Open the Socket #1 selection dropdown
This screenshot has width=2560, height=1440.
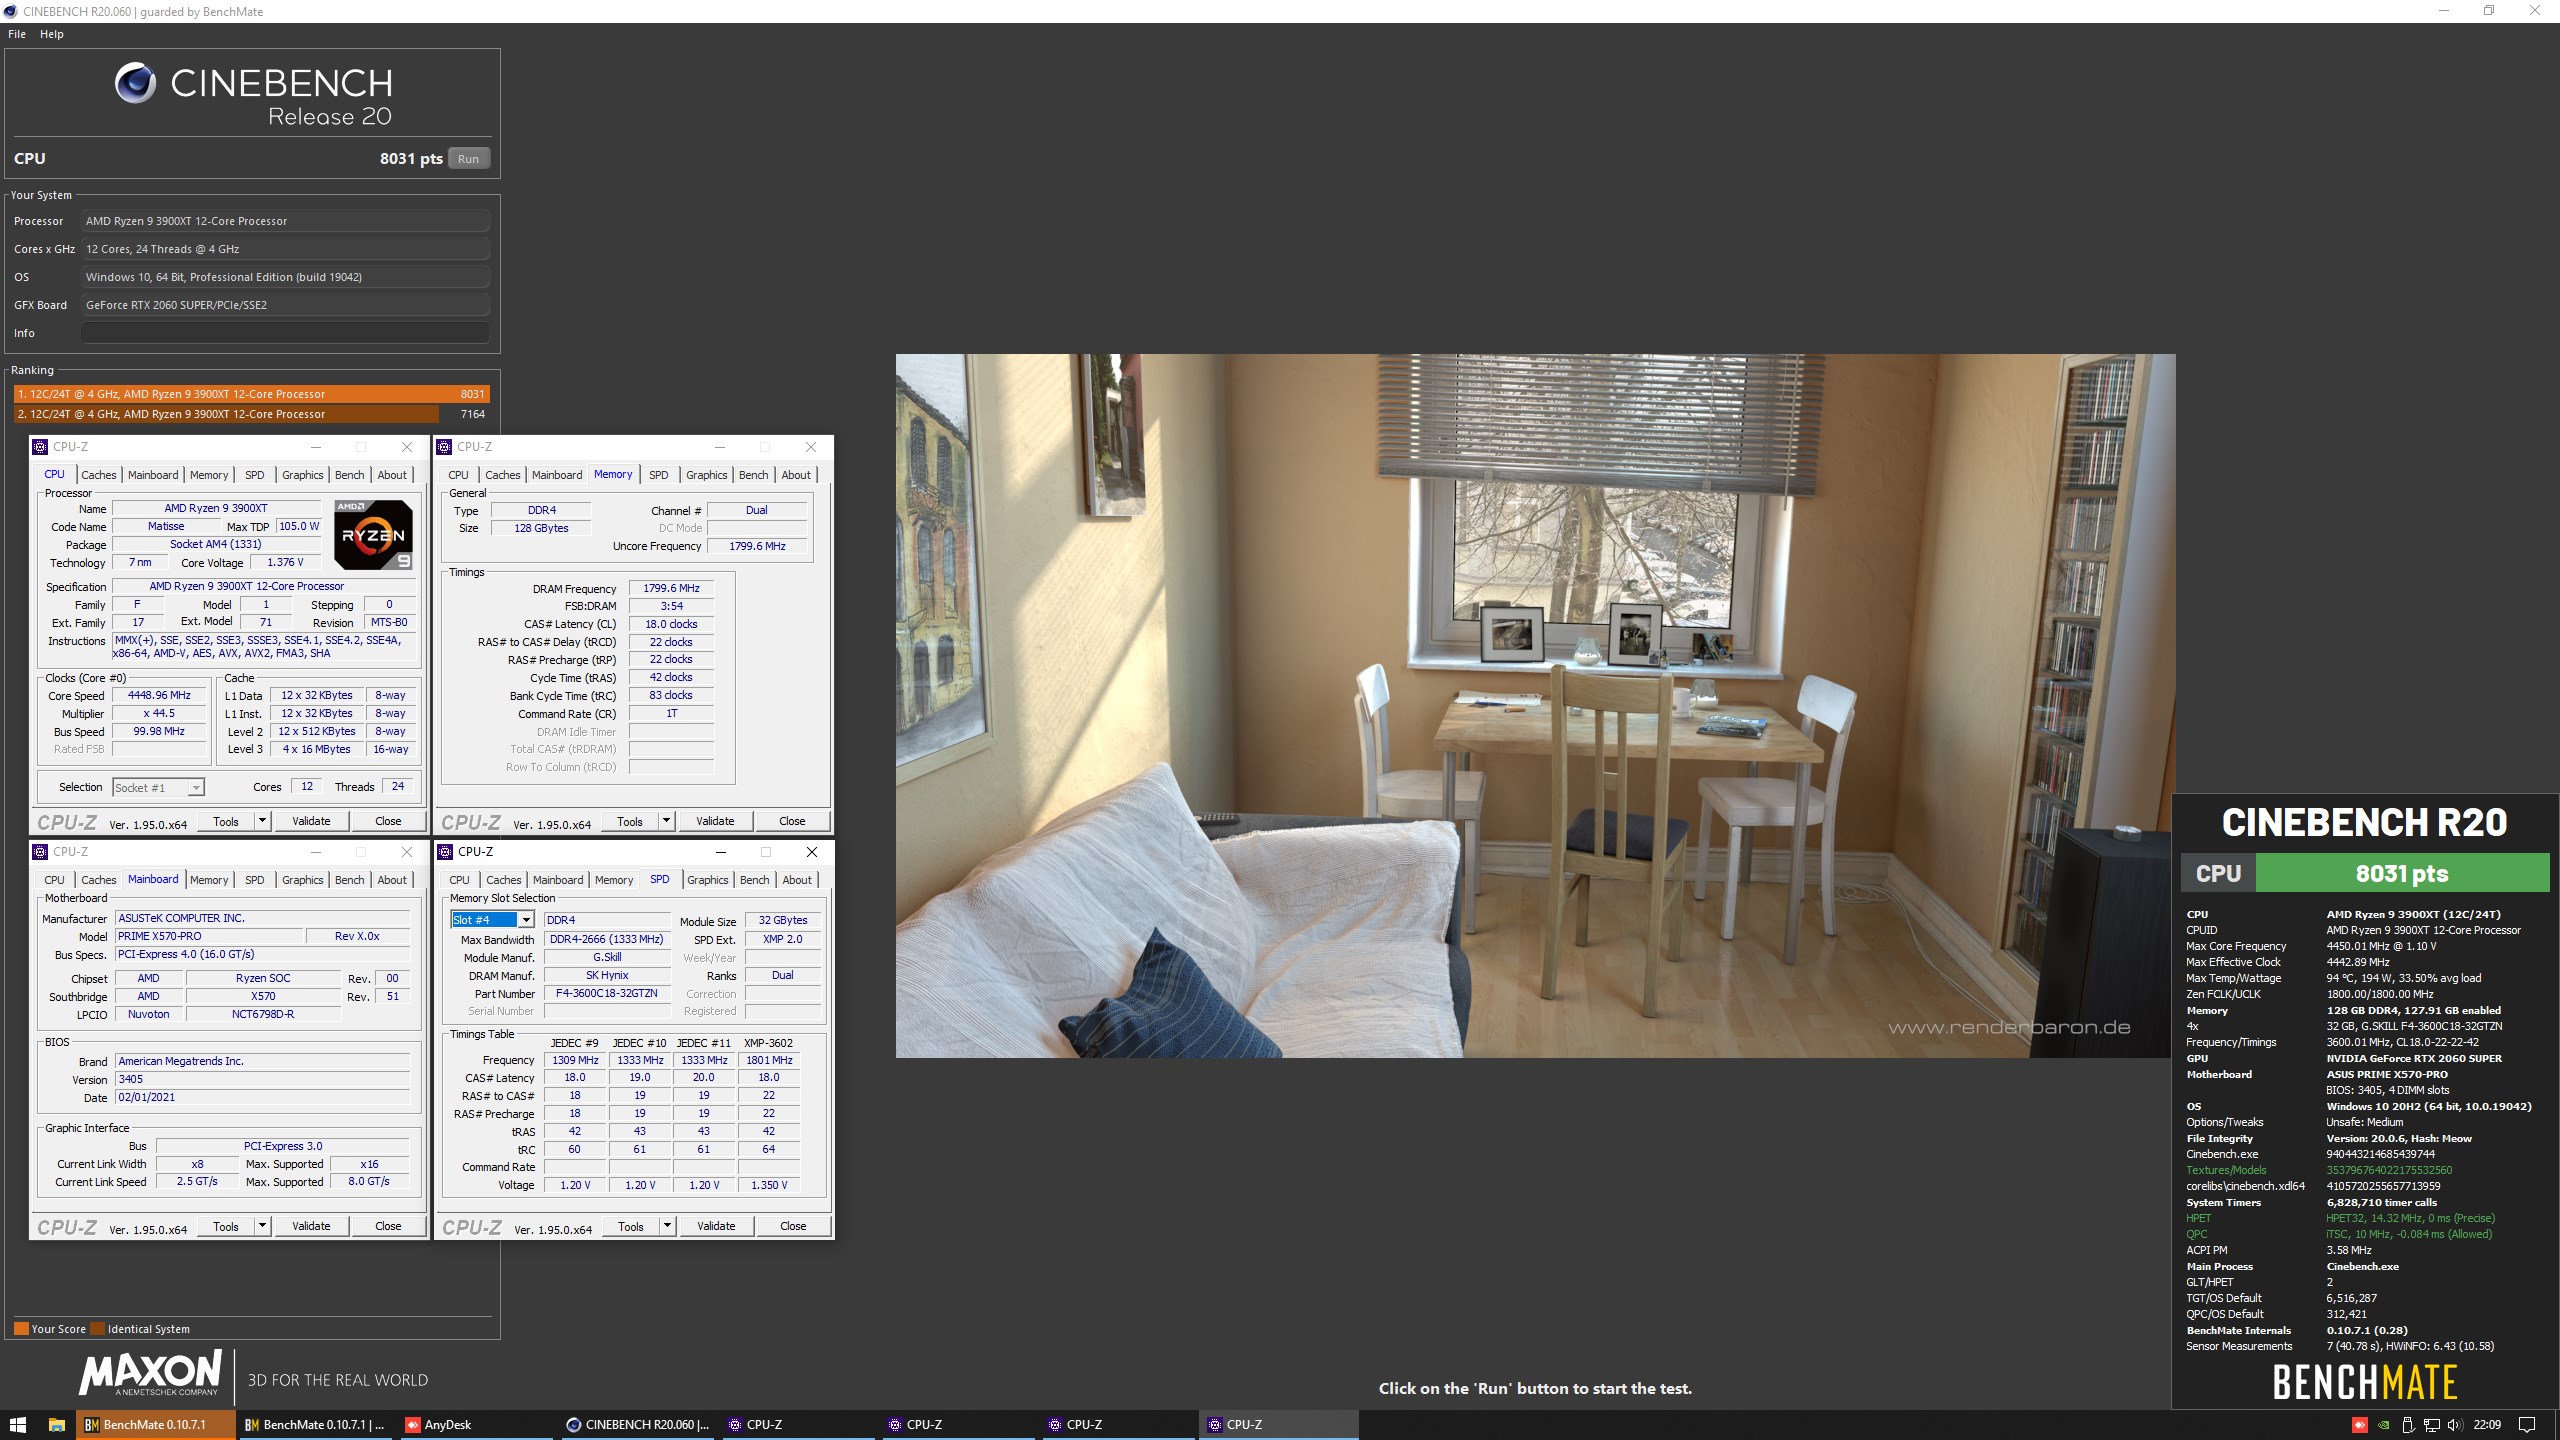point(196,788)
